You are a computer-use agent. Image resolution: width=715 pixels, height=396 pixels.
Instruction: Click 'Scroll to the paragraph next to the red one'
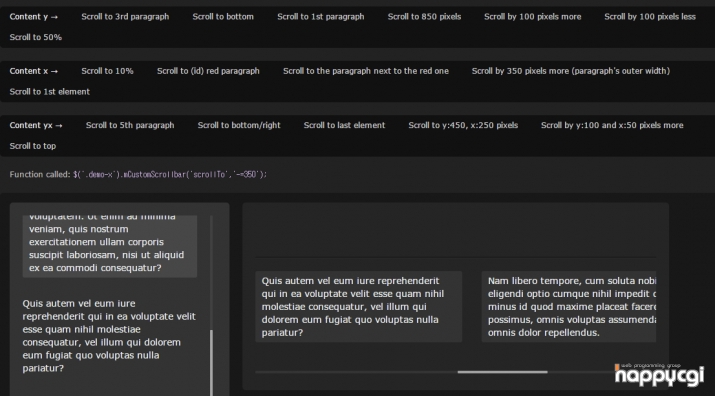(x=366, y=71)
